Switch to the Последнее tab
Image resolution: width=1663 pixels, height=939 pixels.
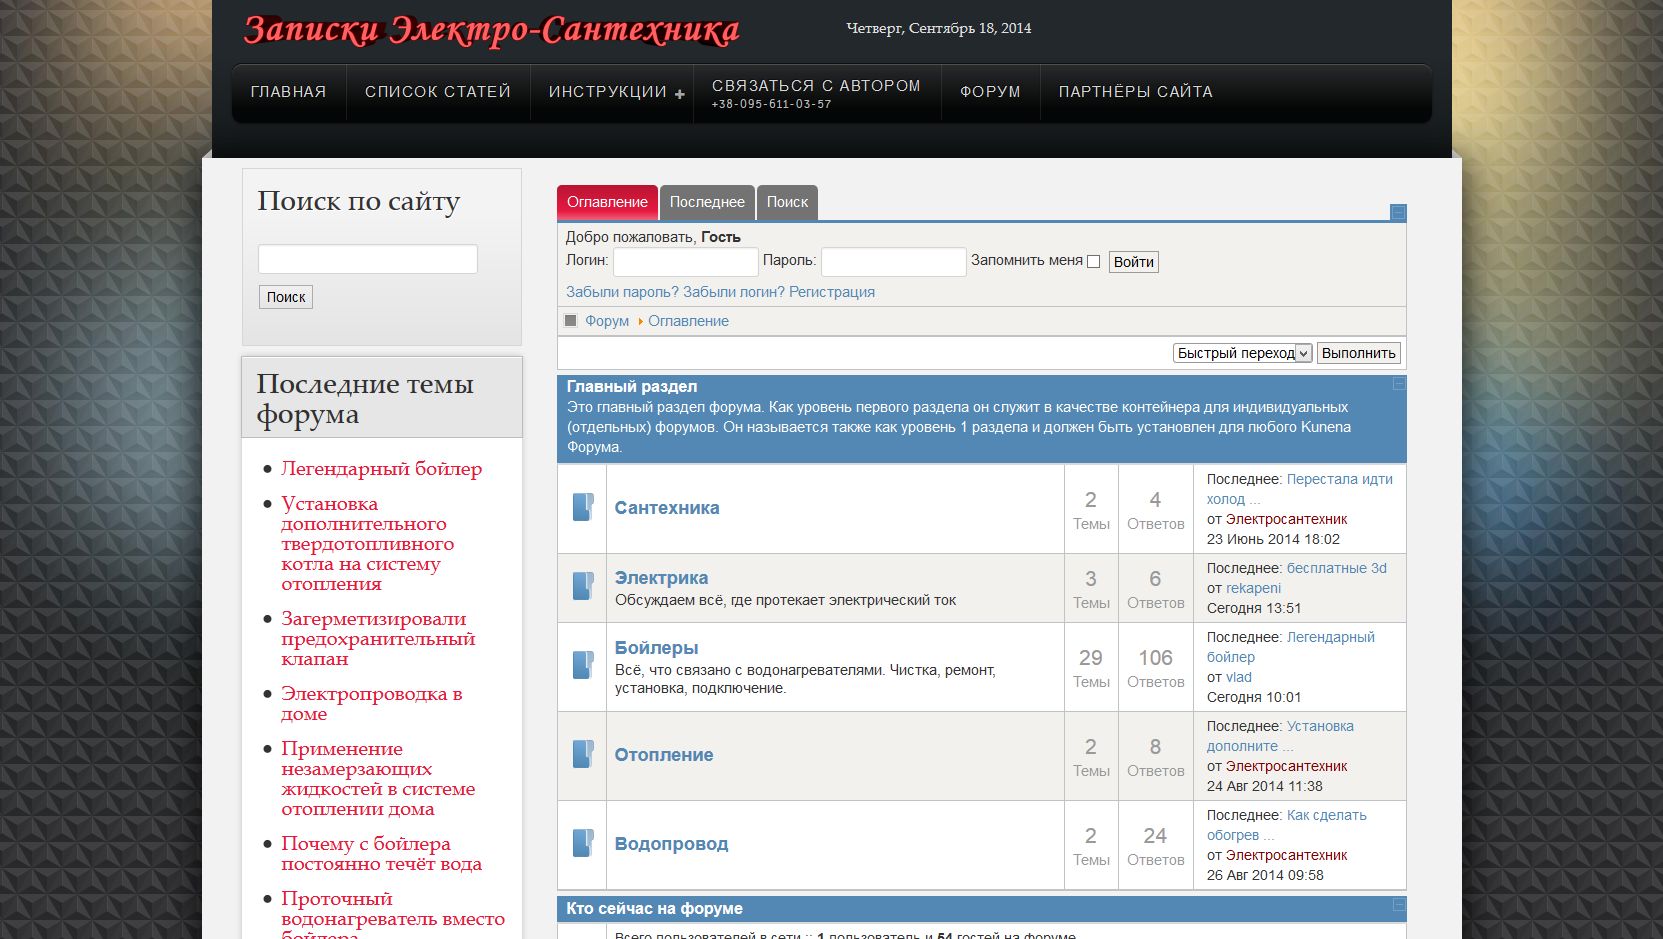pyautogui.click(x=707, y=202)
